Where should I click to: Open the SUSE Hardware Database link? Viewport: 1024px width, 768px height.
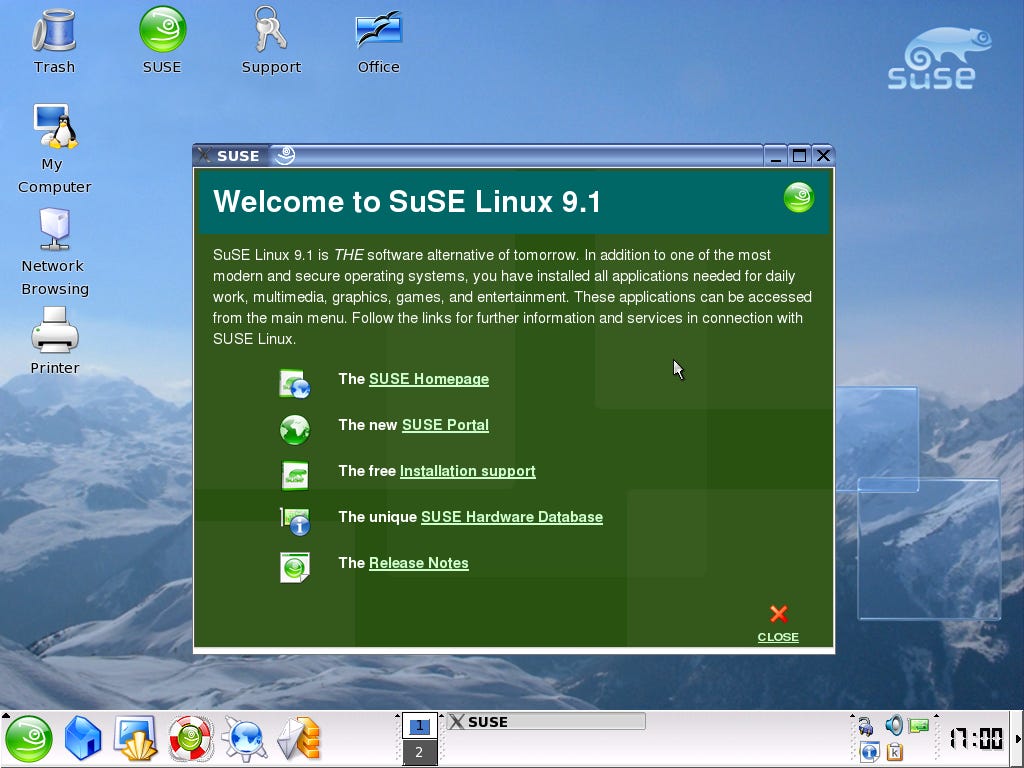pyautogui.click(x=512, y=517)
